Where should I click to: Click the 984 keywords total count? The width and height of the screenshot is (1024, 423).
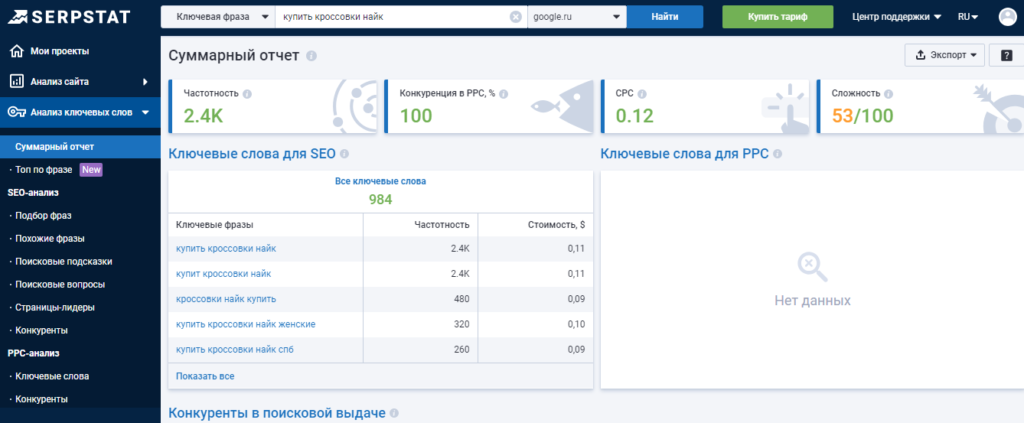pyautogui.click(x=380, y=200)
